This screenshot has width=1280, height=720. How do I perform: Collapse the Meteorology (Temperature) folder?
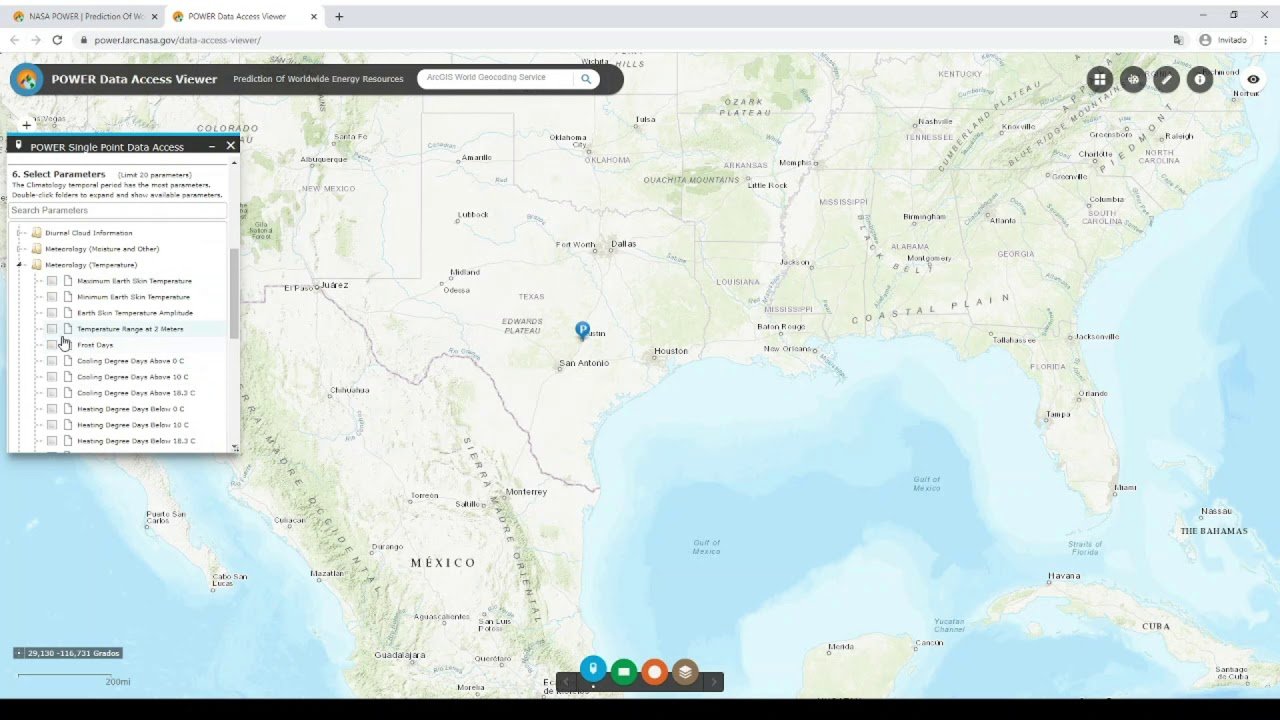(x=20, y=265)
